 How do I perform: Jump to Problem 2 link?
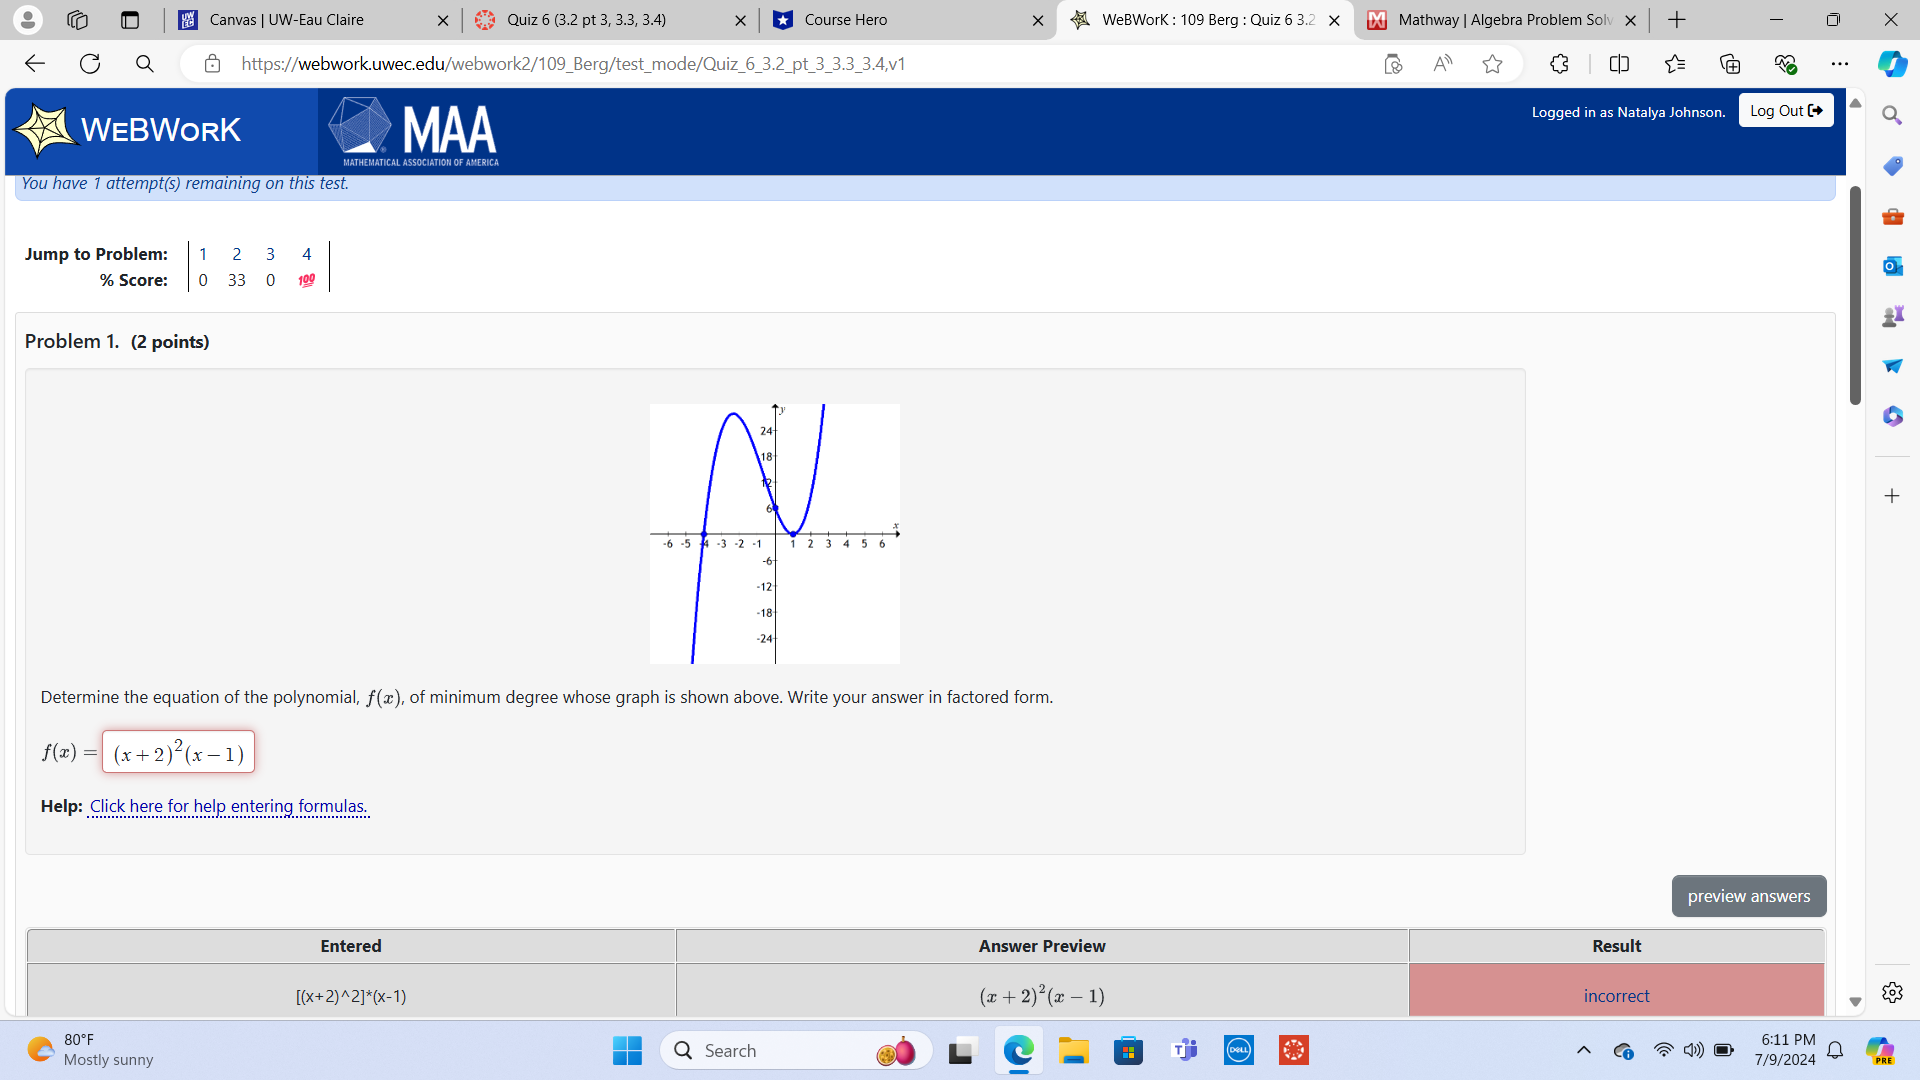236,254
